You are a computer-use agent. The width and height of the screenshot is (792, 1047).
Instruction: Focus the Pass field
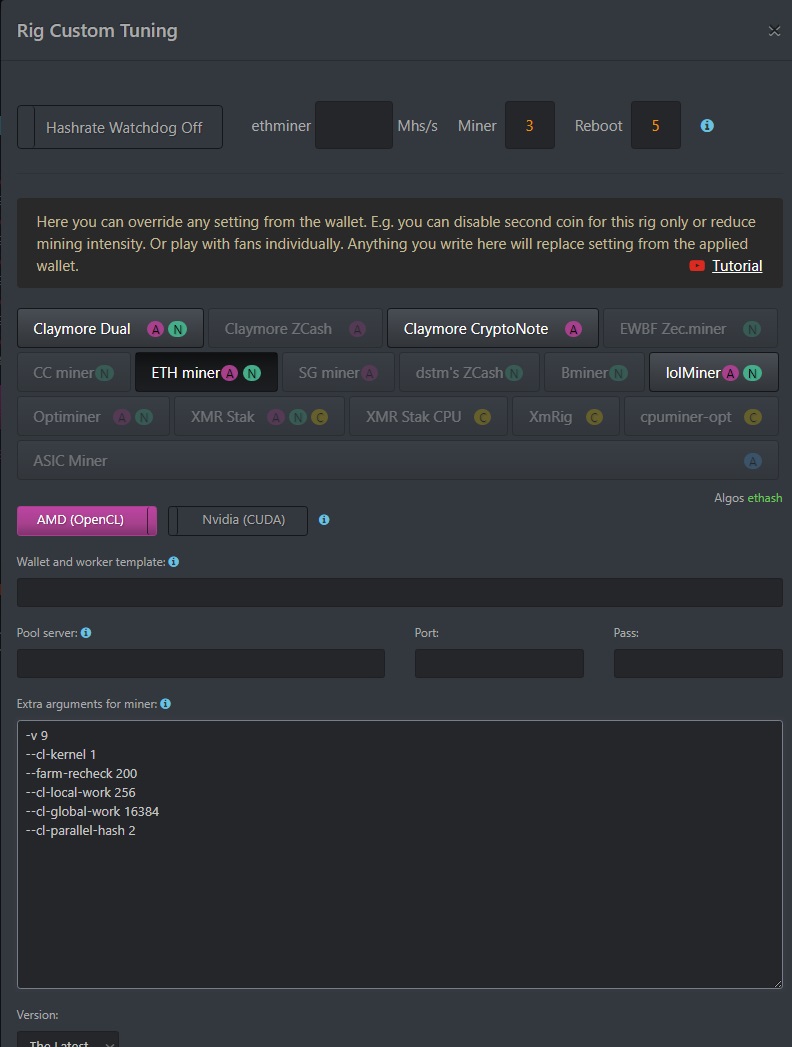click(698, 663)
